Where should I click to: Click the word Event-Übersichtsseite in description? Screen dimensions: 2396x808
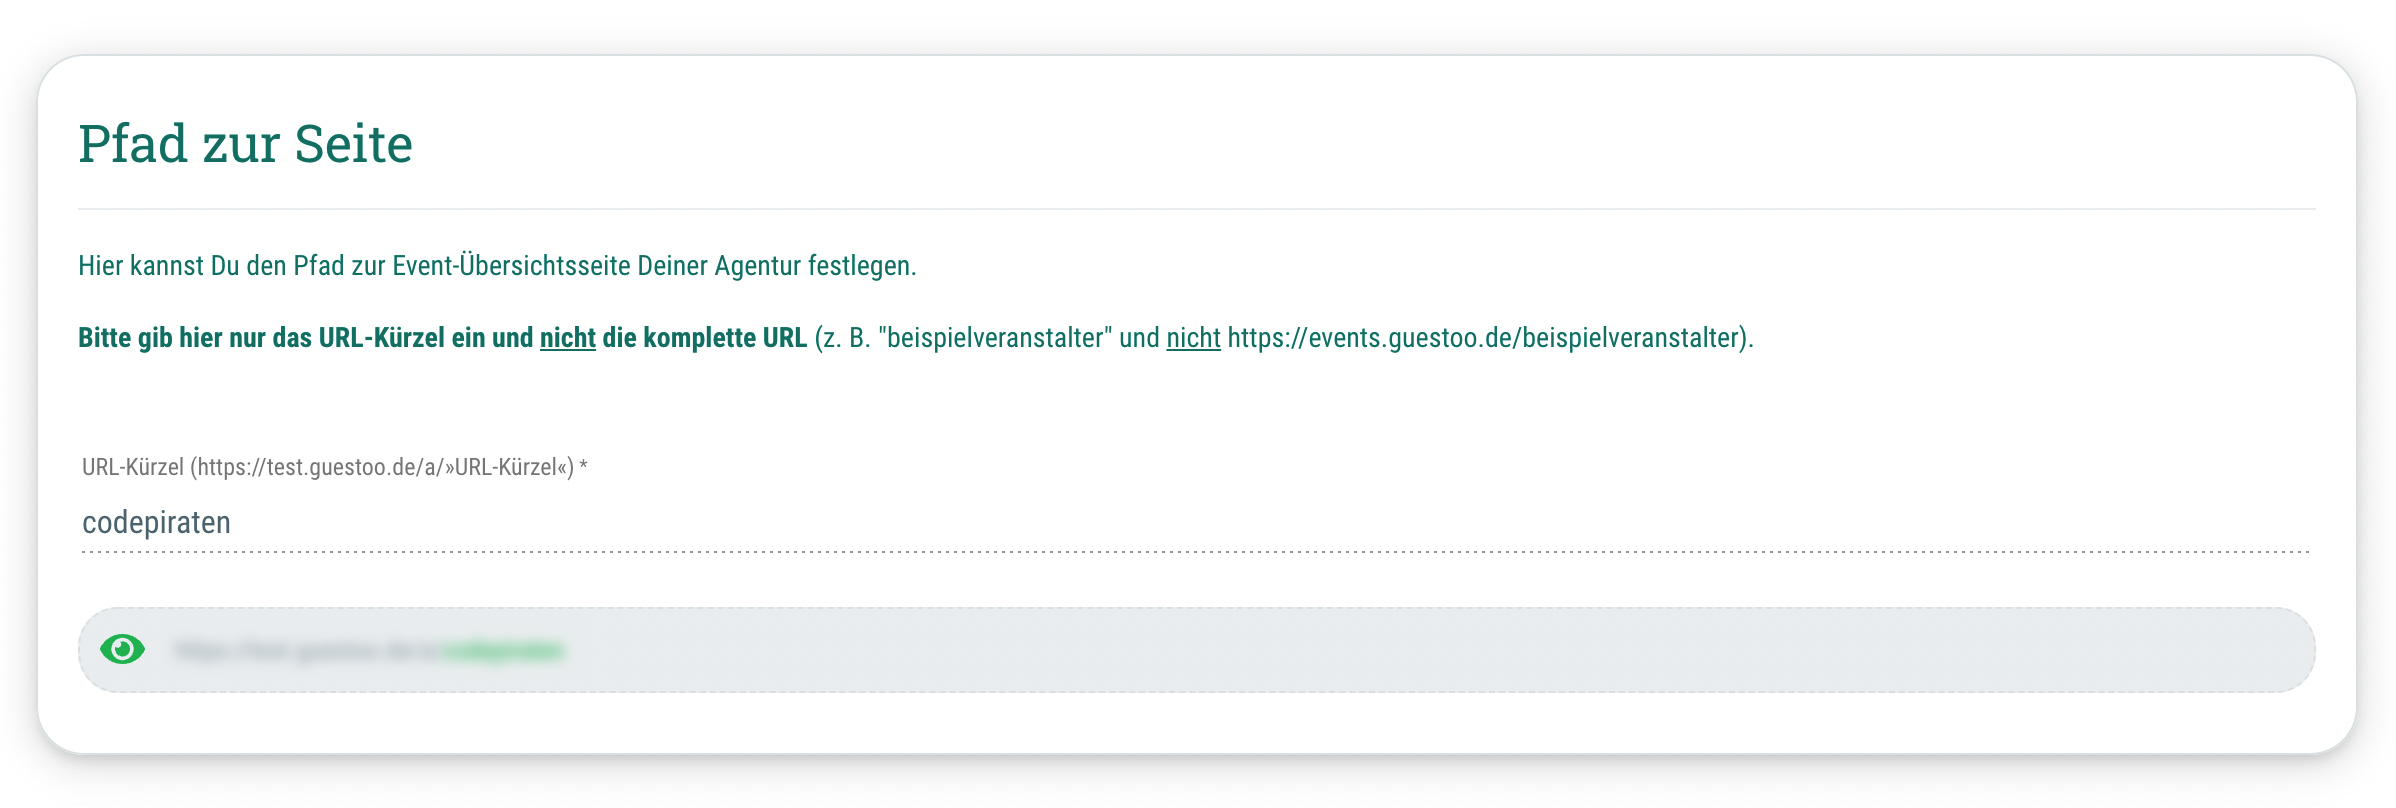point(511,266)
